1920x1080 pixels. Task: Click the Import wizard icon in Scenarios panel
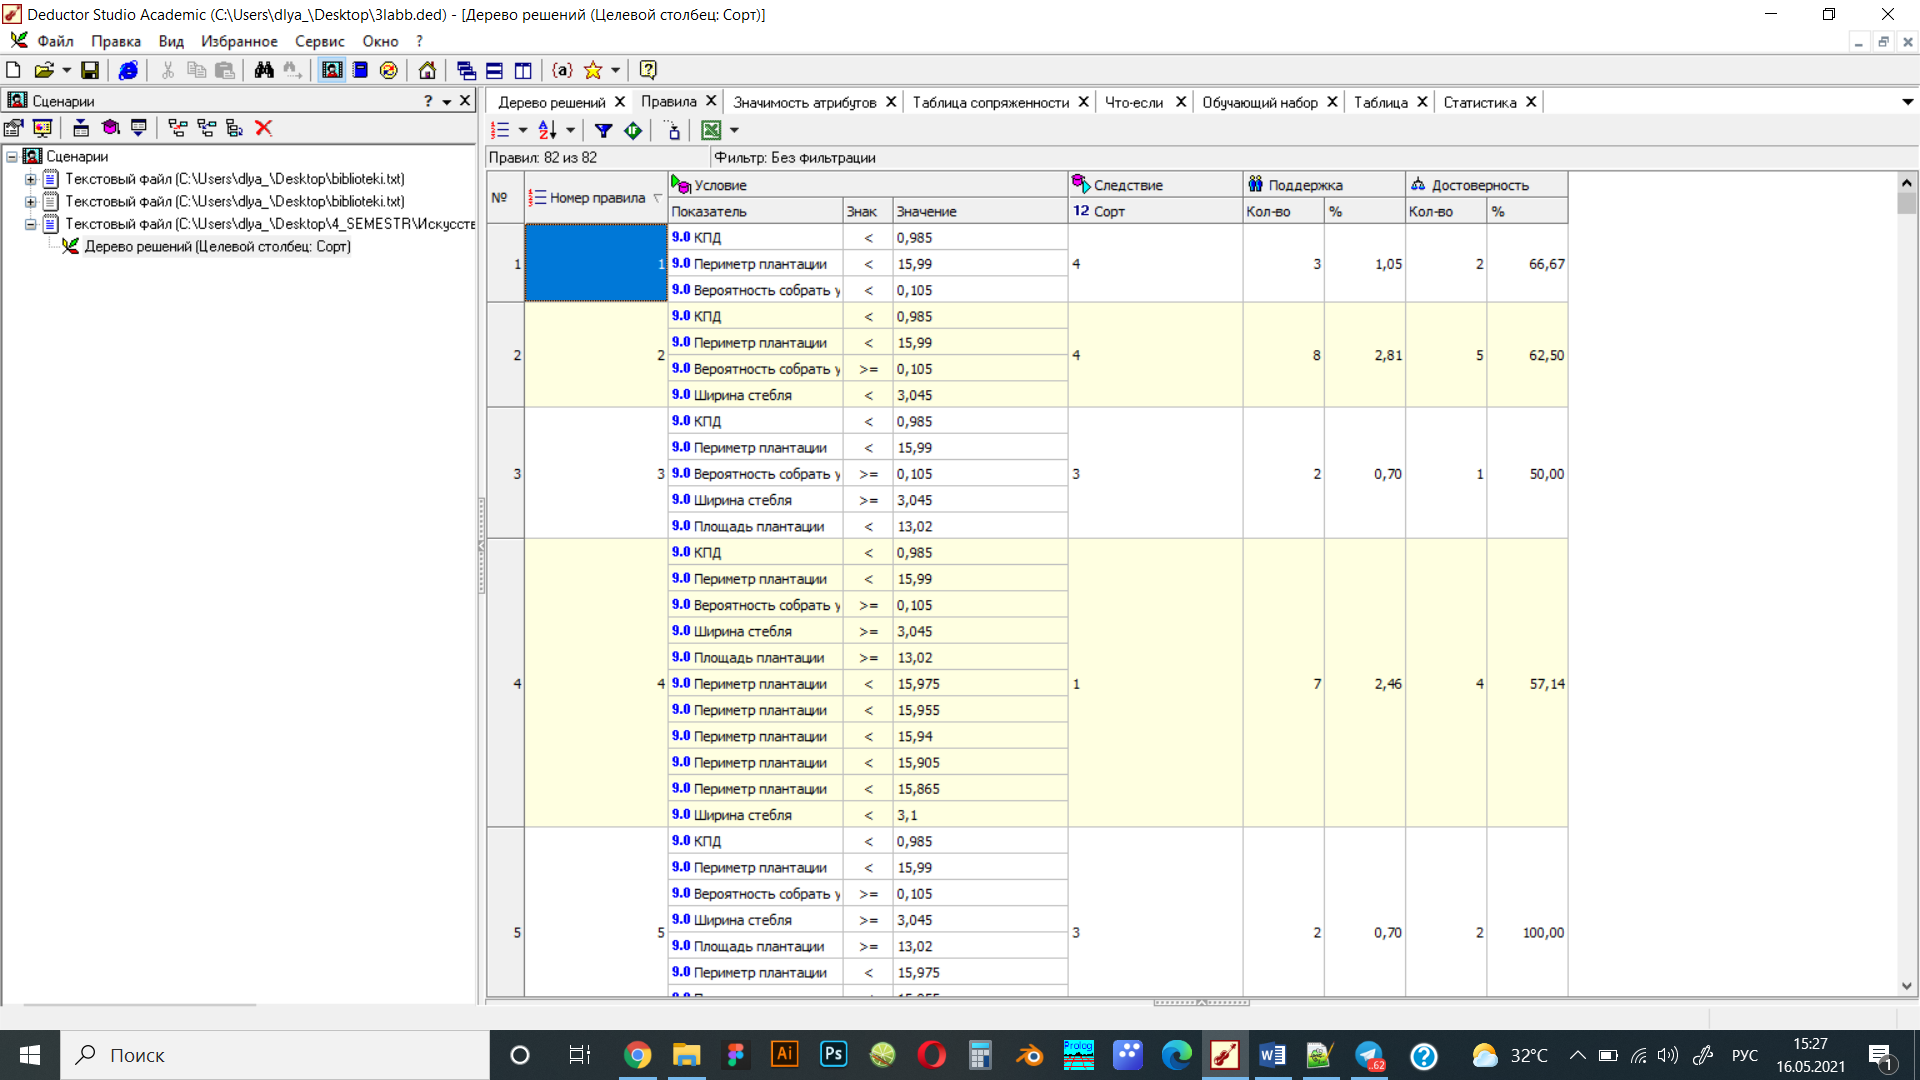click(81, 128)
